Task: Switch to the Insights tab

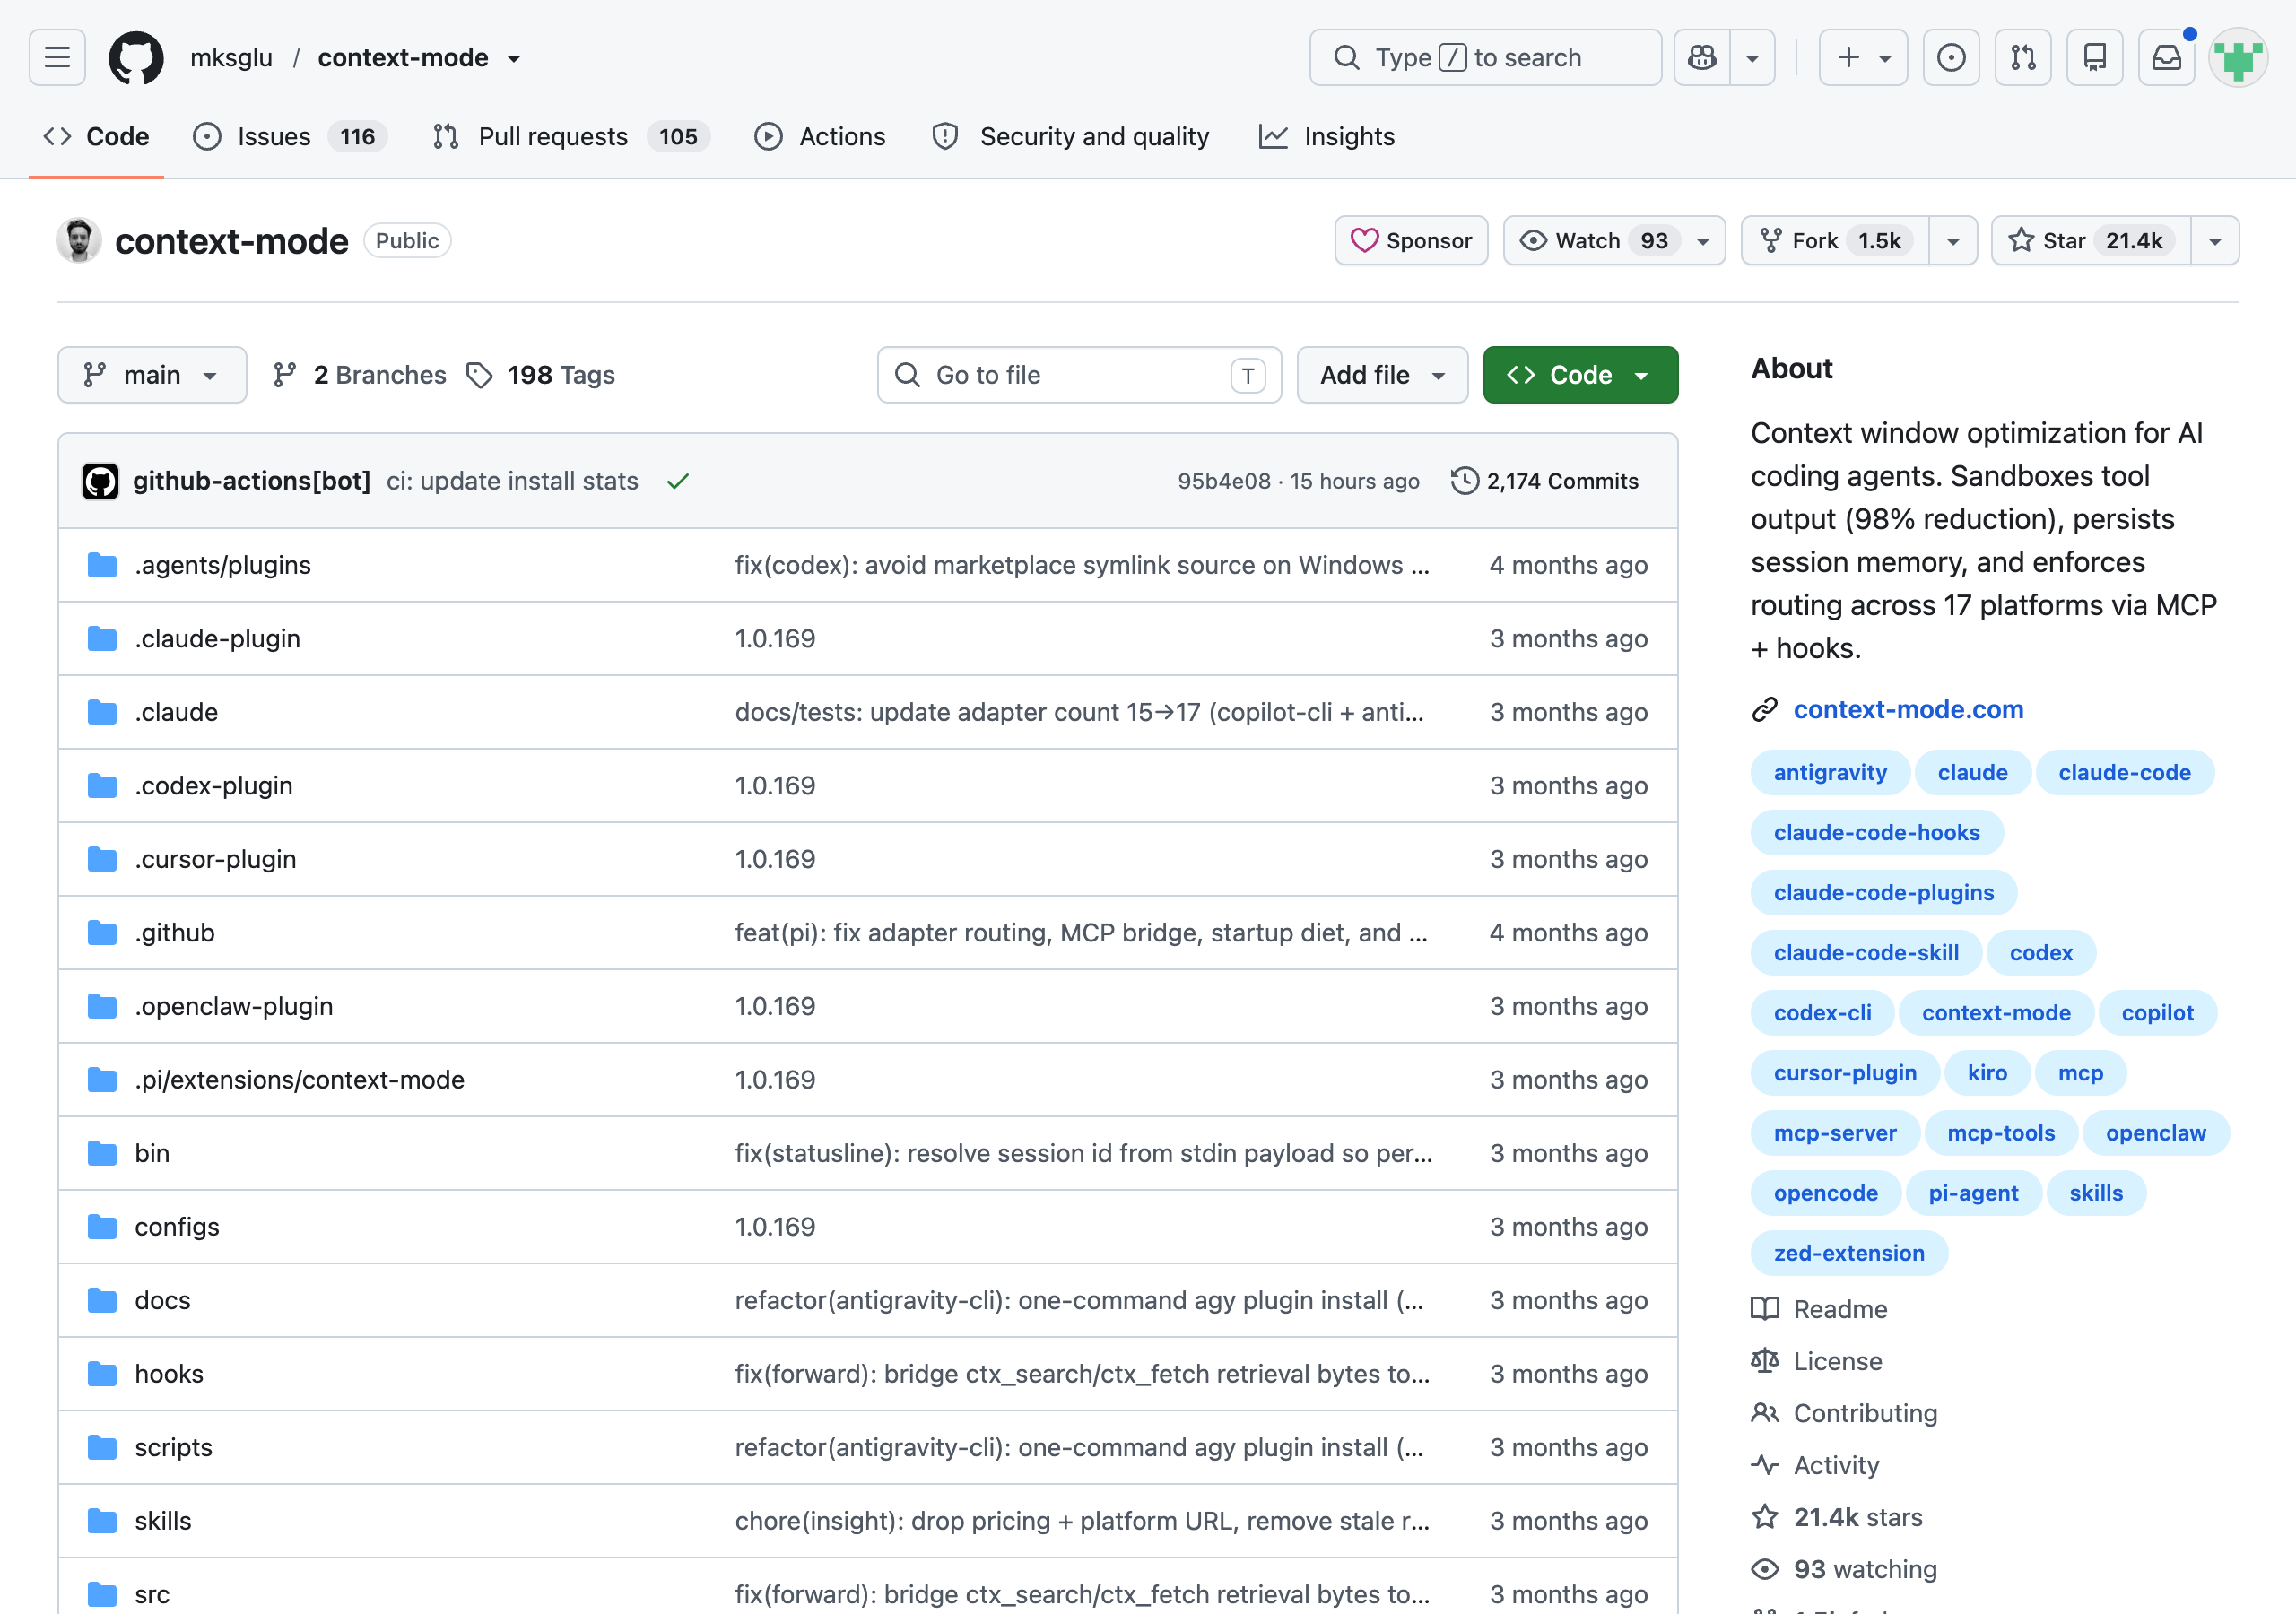Action: [x=1327, y=137]
